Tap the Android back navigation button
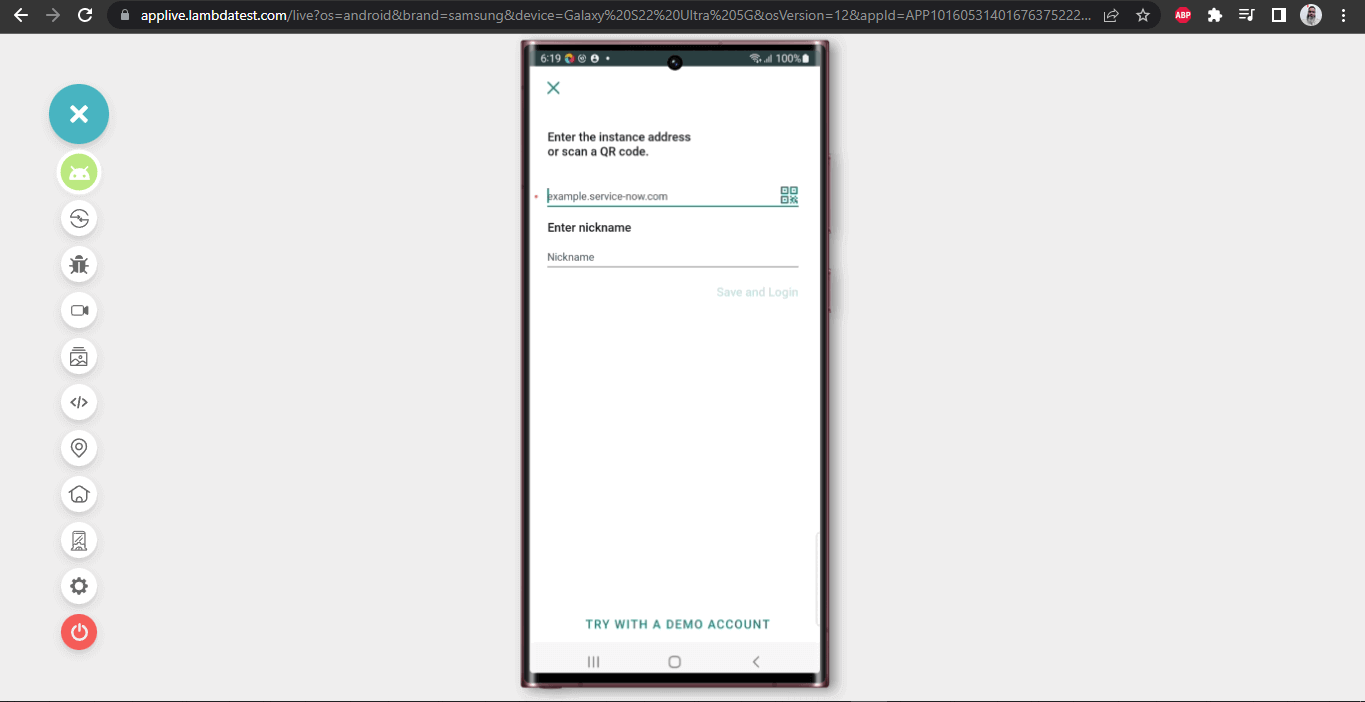1365x702 pixels. [x=756, y=661]
